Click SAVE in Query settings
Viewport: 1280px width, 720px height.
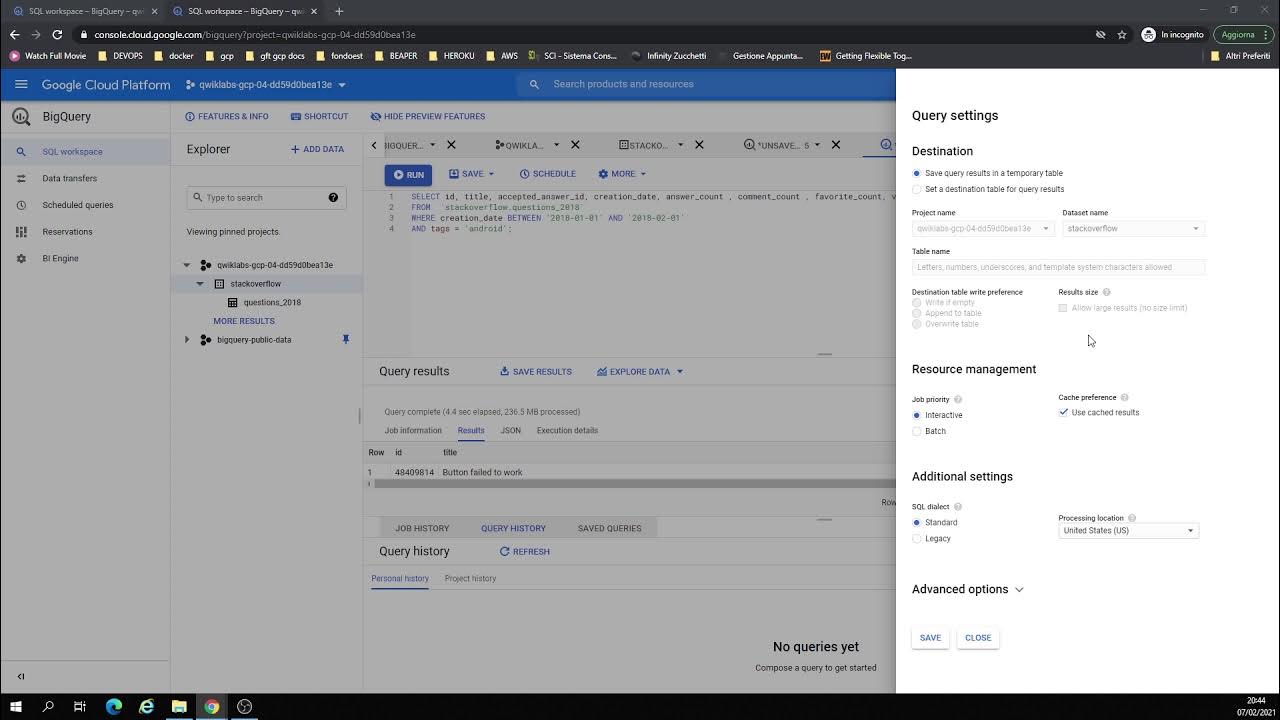point(930,638)
